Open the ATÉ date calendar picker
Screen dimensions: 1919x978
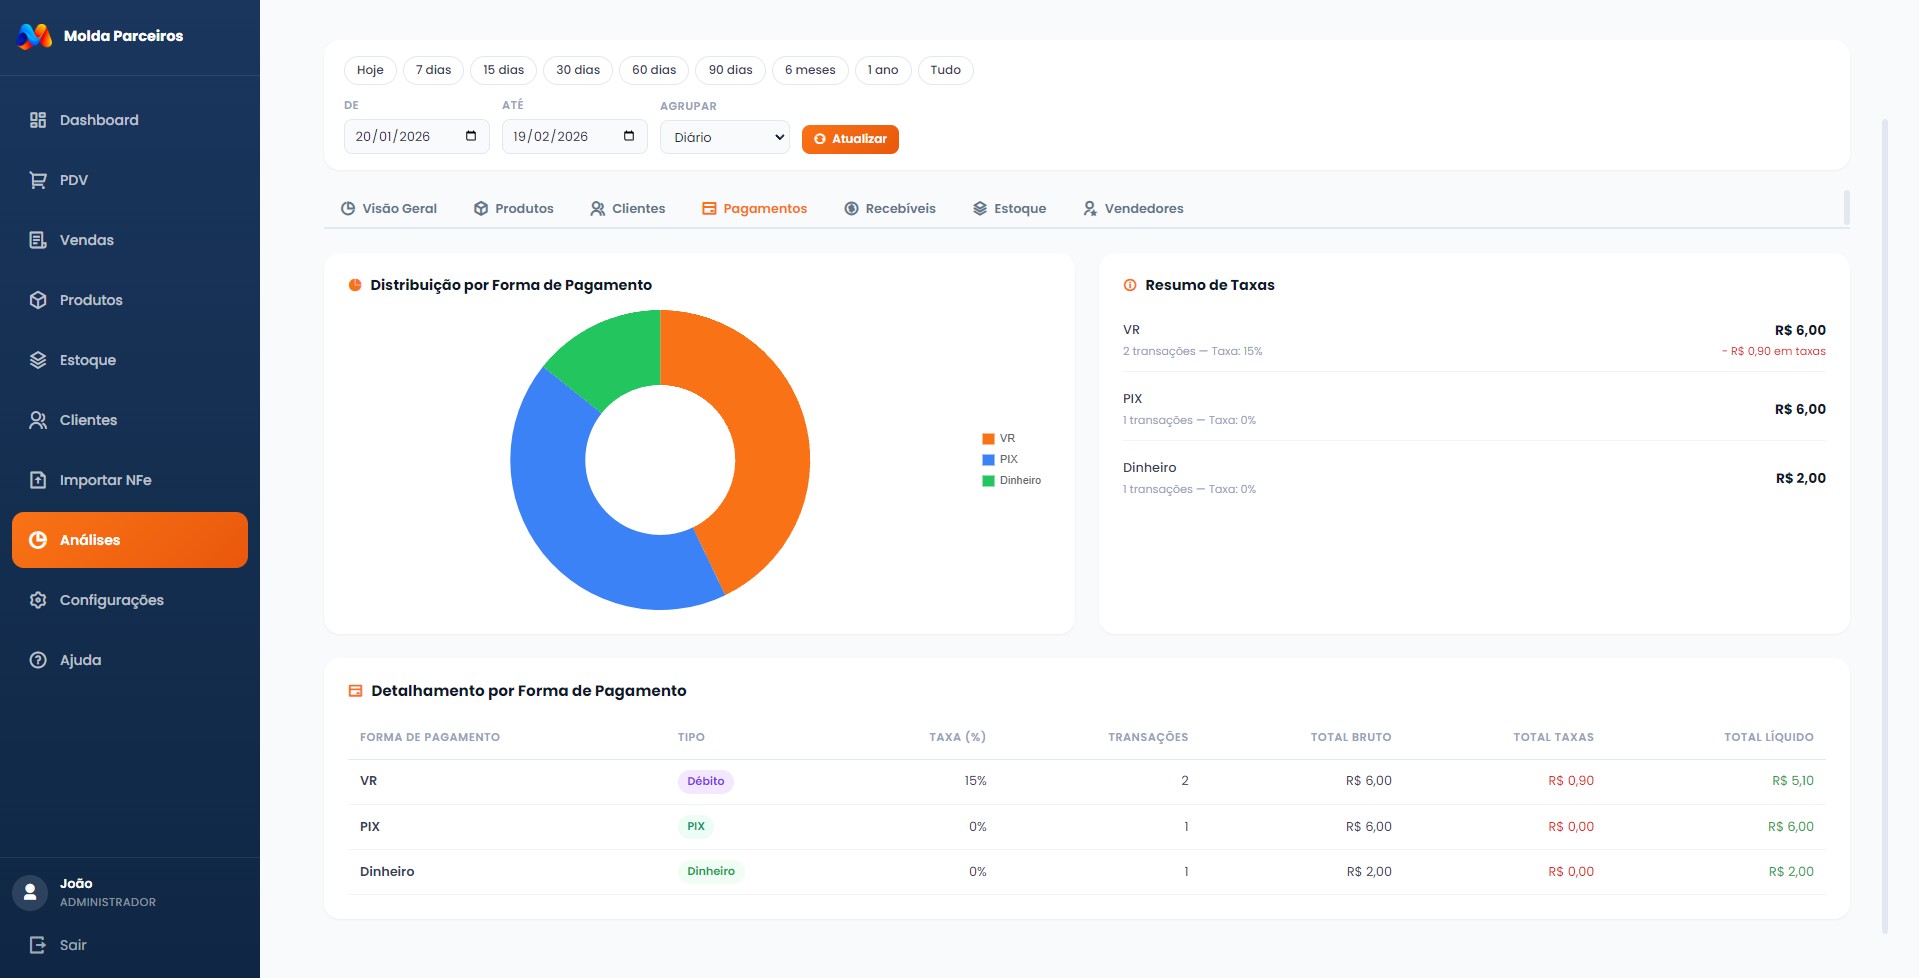[x=629, y=136]
